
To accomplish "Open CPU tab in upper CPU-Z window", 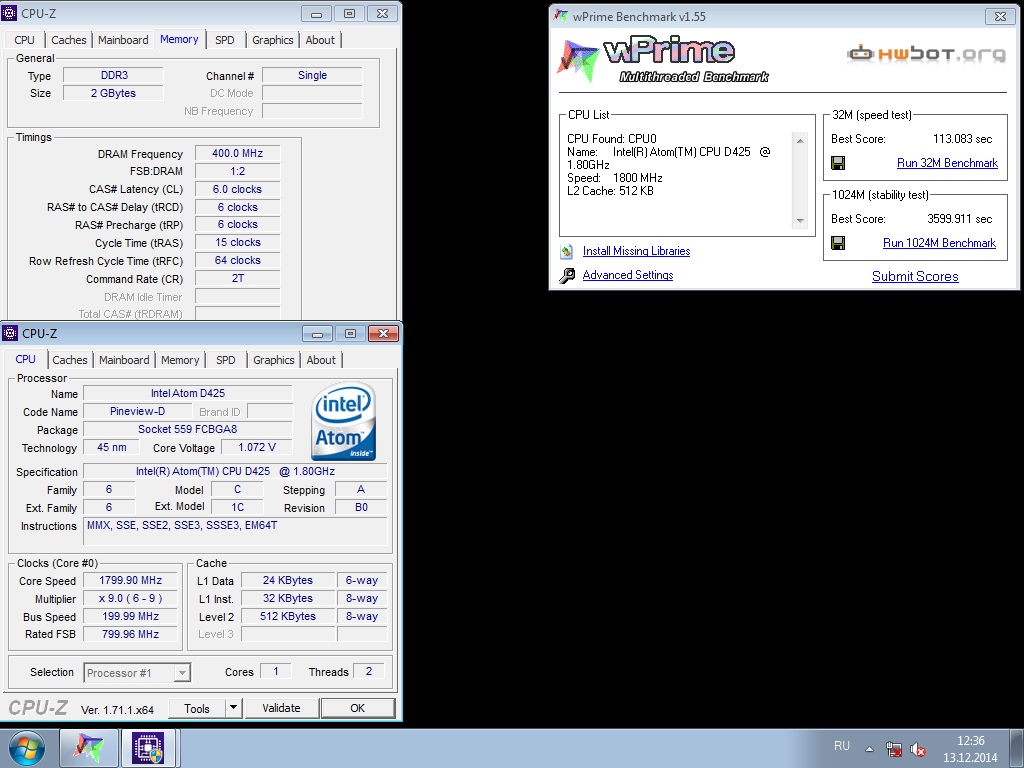I will (24, 40).
